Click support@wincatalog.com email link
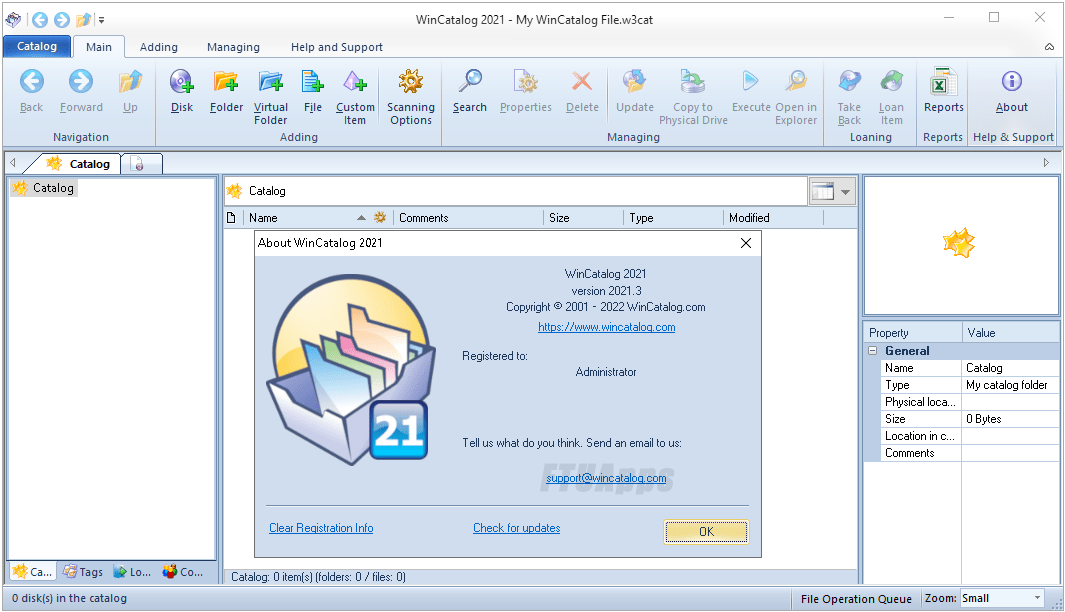1065x612 pixels. [x=606, y=478]
